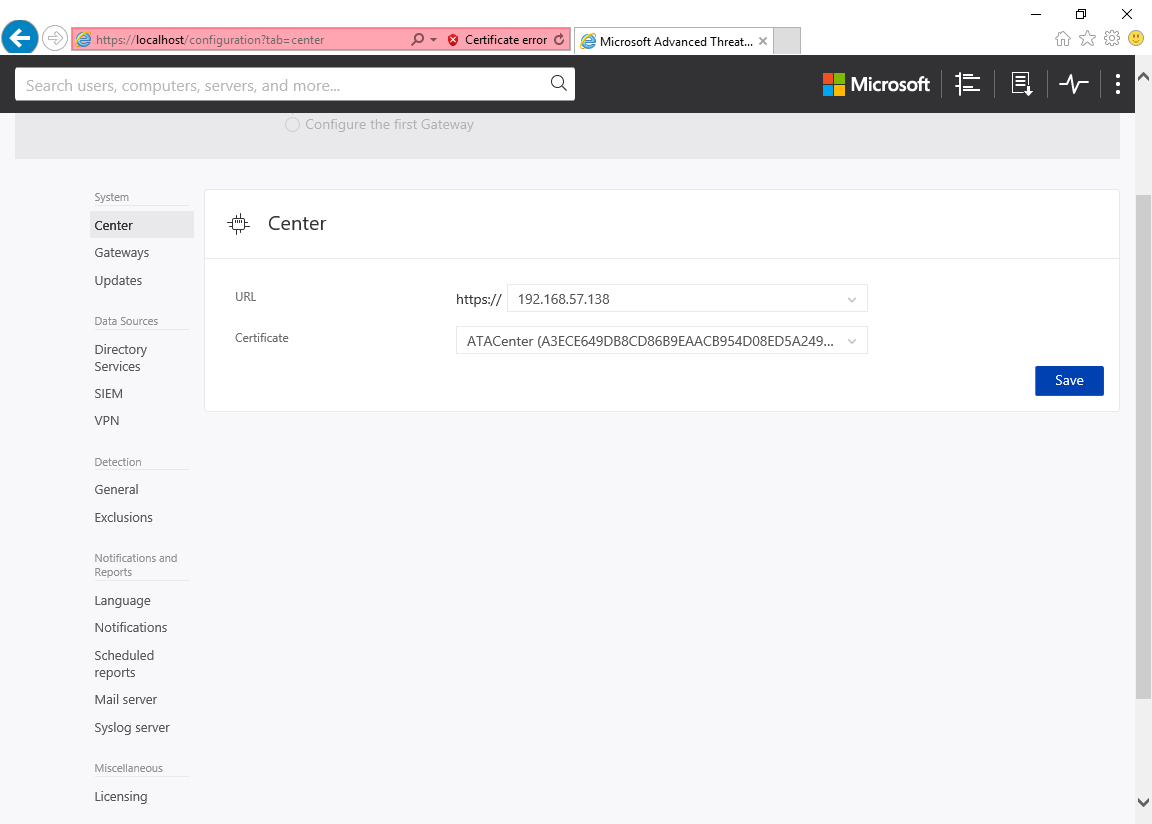Click the scrollbar up arrow
Viewport: 1152px width, 824px height.
point(1143,76)
